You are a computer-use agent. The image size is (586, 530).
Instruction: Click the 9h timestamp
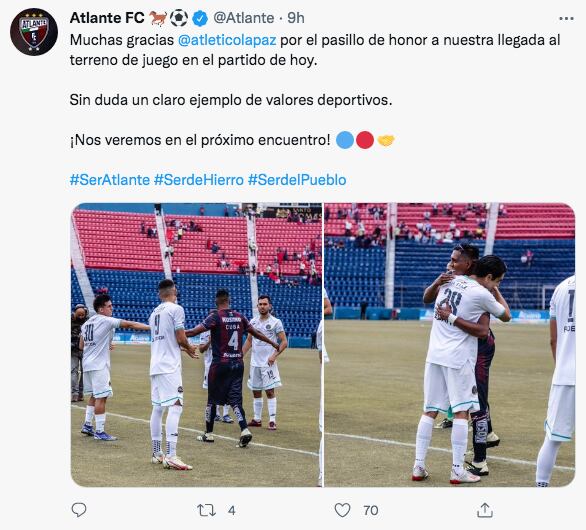coord(296,18)
